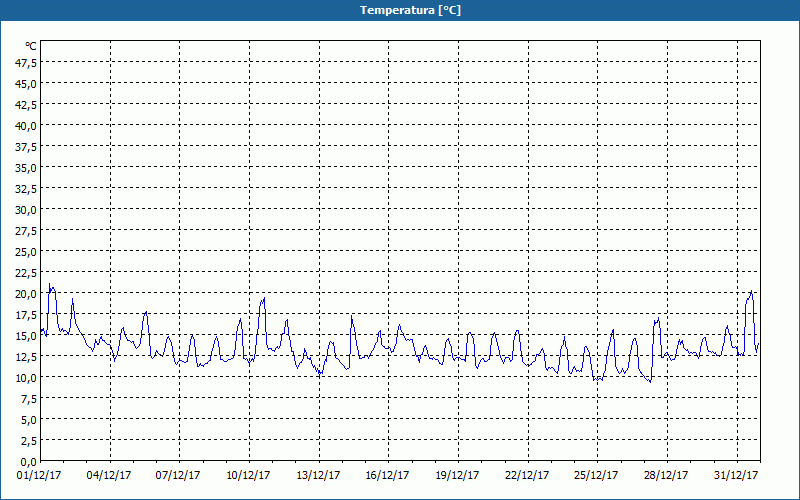
Task: Select the 22,5 y-axis label
Action: tap(27, 273)
